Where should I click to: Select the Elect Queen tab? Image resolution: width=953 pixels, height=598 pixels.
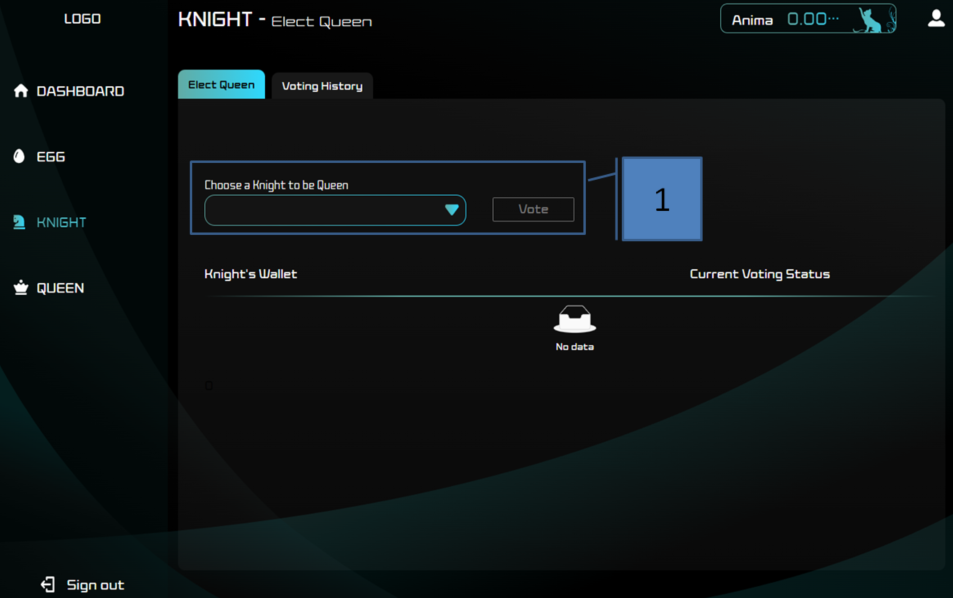point(221,84)
